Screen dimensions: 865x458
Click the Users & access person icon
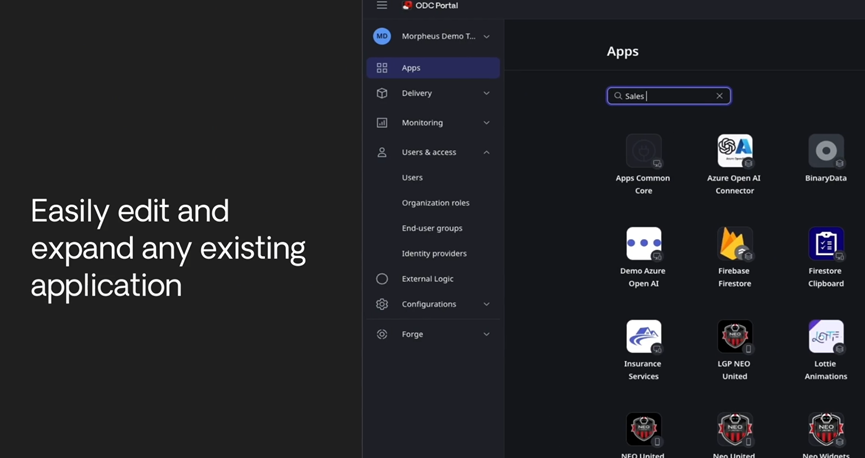(x=382, y=152)
